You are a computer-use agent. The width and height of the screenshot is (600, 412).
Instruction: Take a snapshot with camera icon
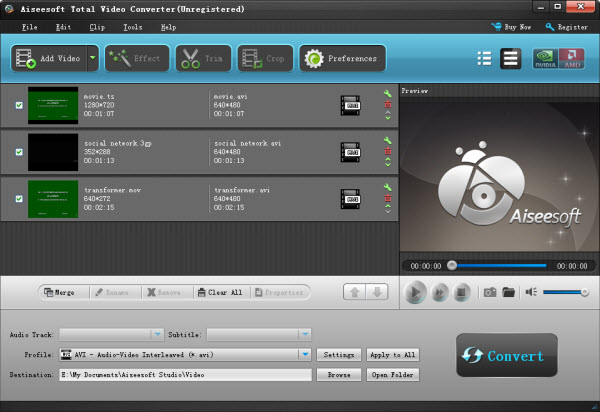tap(490, 292)
